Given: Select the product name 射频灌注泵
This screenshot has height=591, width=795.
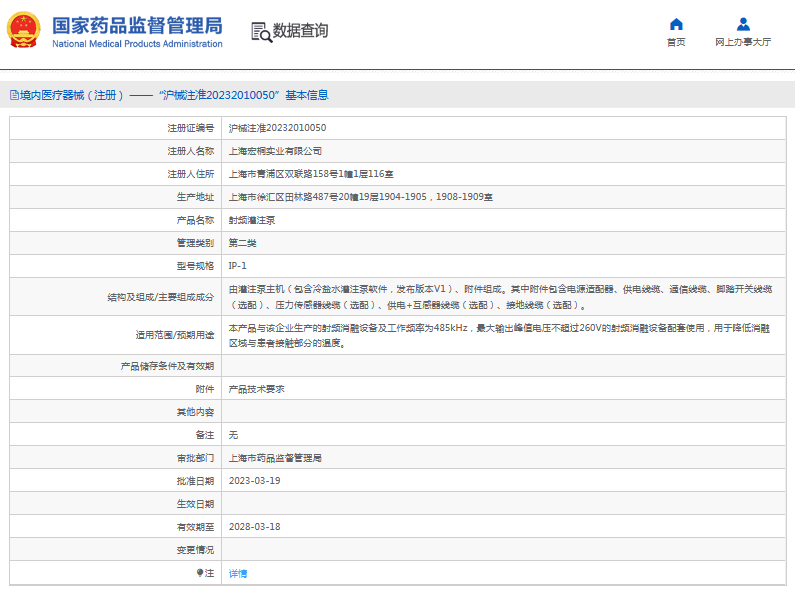Looking at the screenshot, I should pos(252,220).
